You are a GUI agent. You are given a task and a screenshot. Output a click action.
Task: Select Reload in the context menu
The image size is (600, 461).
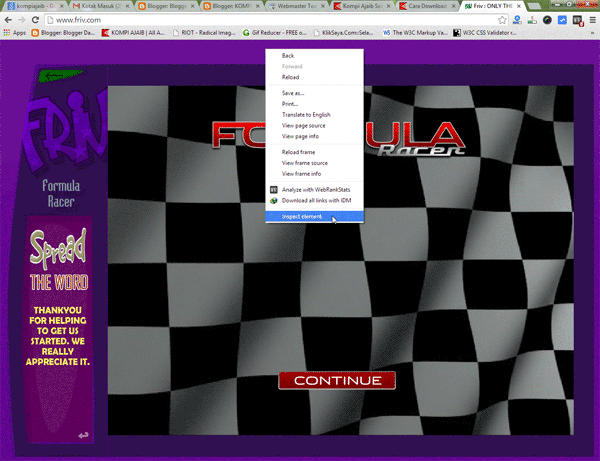315,77
